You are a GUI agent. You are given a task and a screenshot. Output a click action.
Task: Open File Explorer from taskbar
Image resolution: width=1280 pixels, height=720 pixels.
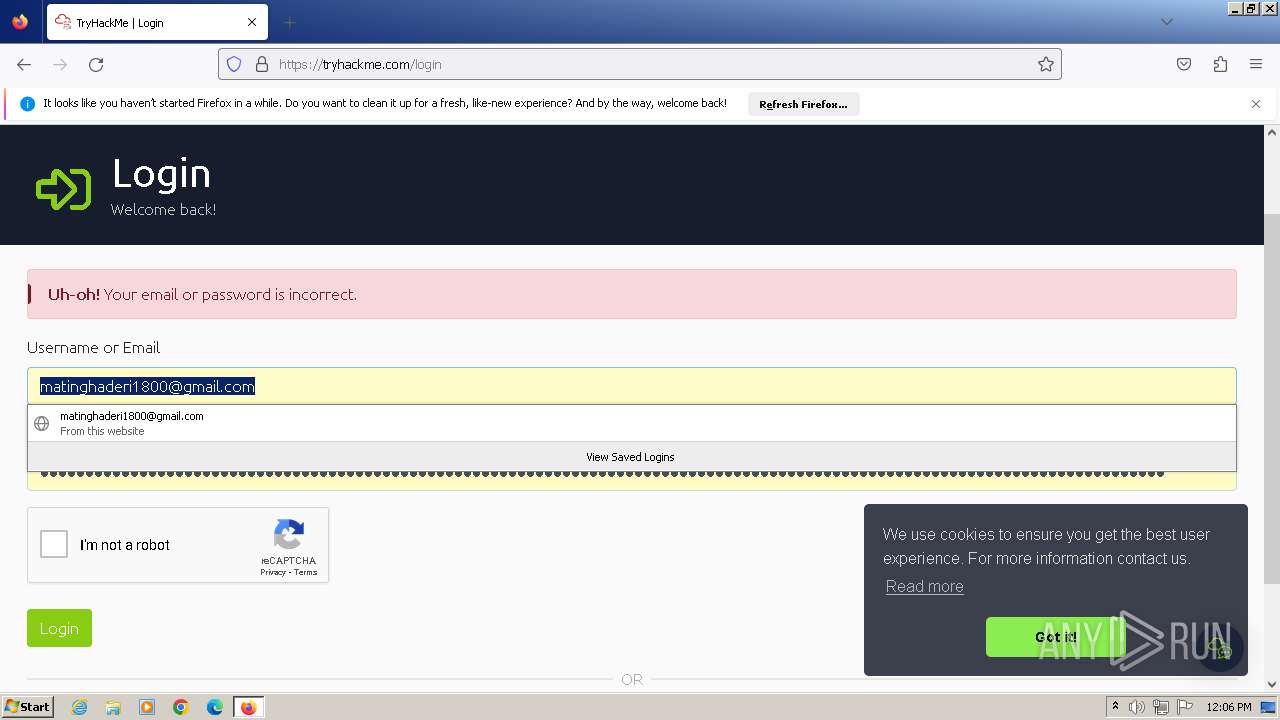[x=113, y=707]
